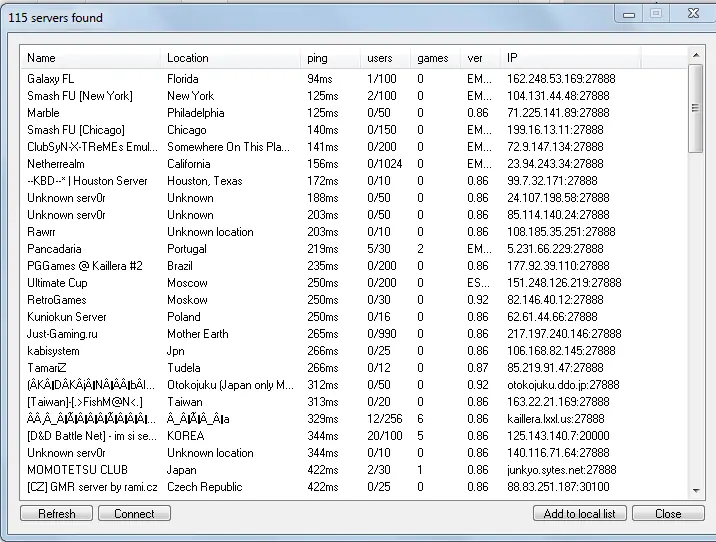Click the Czech Republic location cell

[205, 487]
